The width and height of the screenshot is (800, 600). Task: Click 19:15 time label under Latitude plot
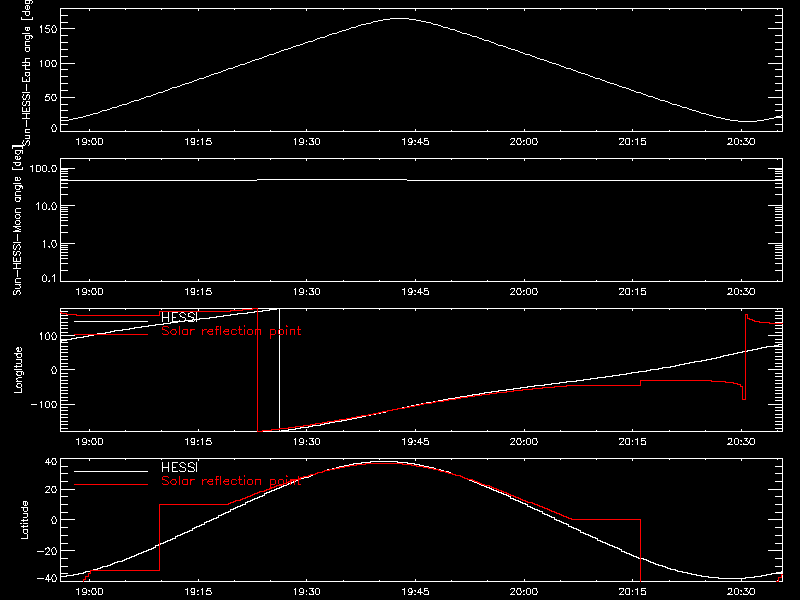198,592
